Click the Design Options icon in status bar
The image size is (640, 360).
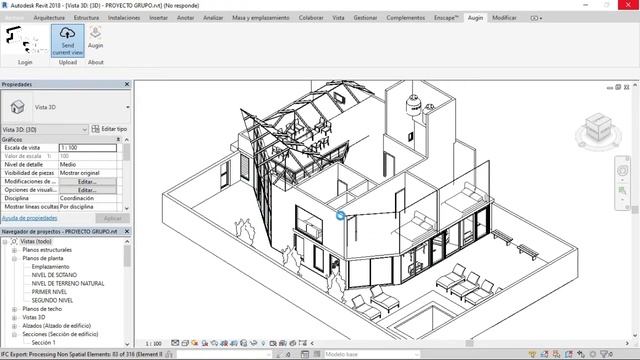click(305, 354)
